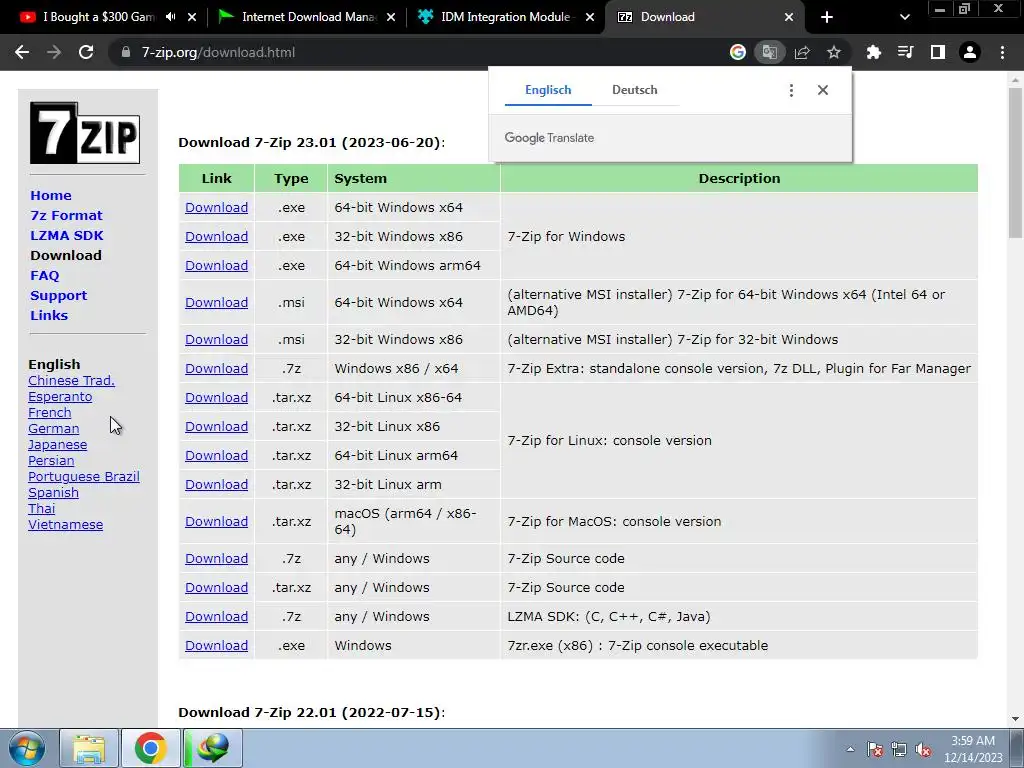Click the browser back arrow
This screenshot has height=768, width=1024.
(22, 52)
